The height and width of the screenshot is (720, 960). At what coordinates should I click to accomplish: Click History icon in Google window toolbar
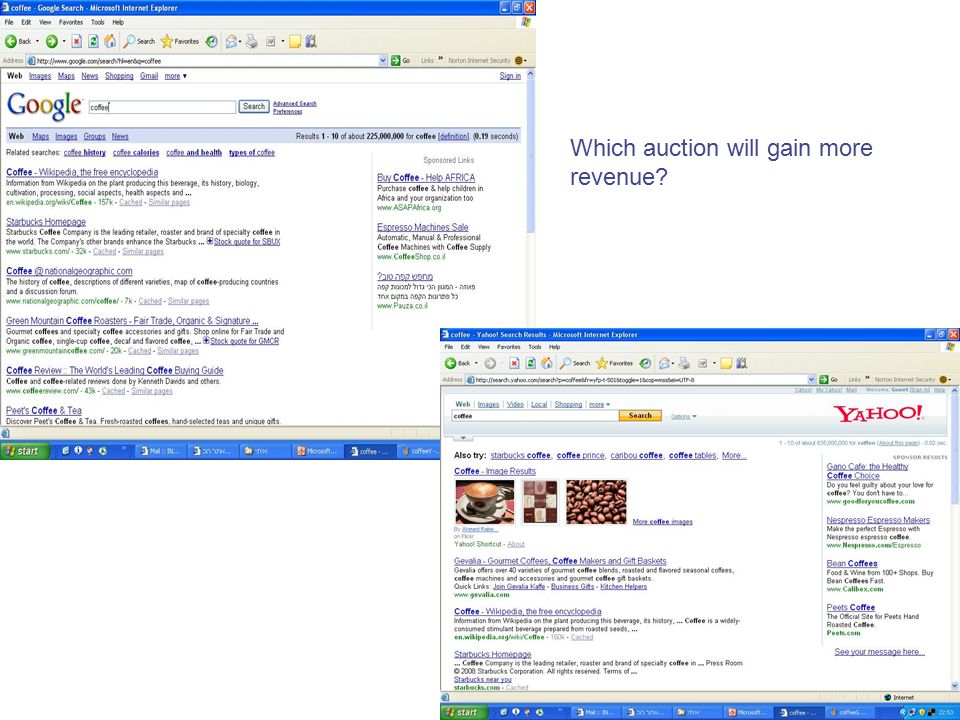pos(211,41)
